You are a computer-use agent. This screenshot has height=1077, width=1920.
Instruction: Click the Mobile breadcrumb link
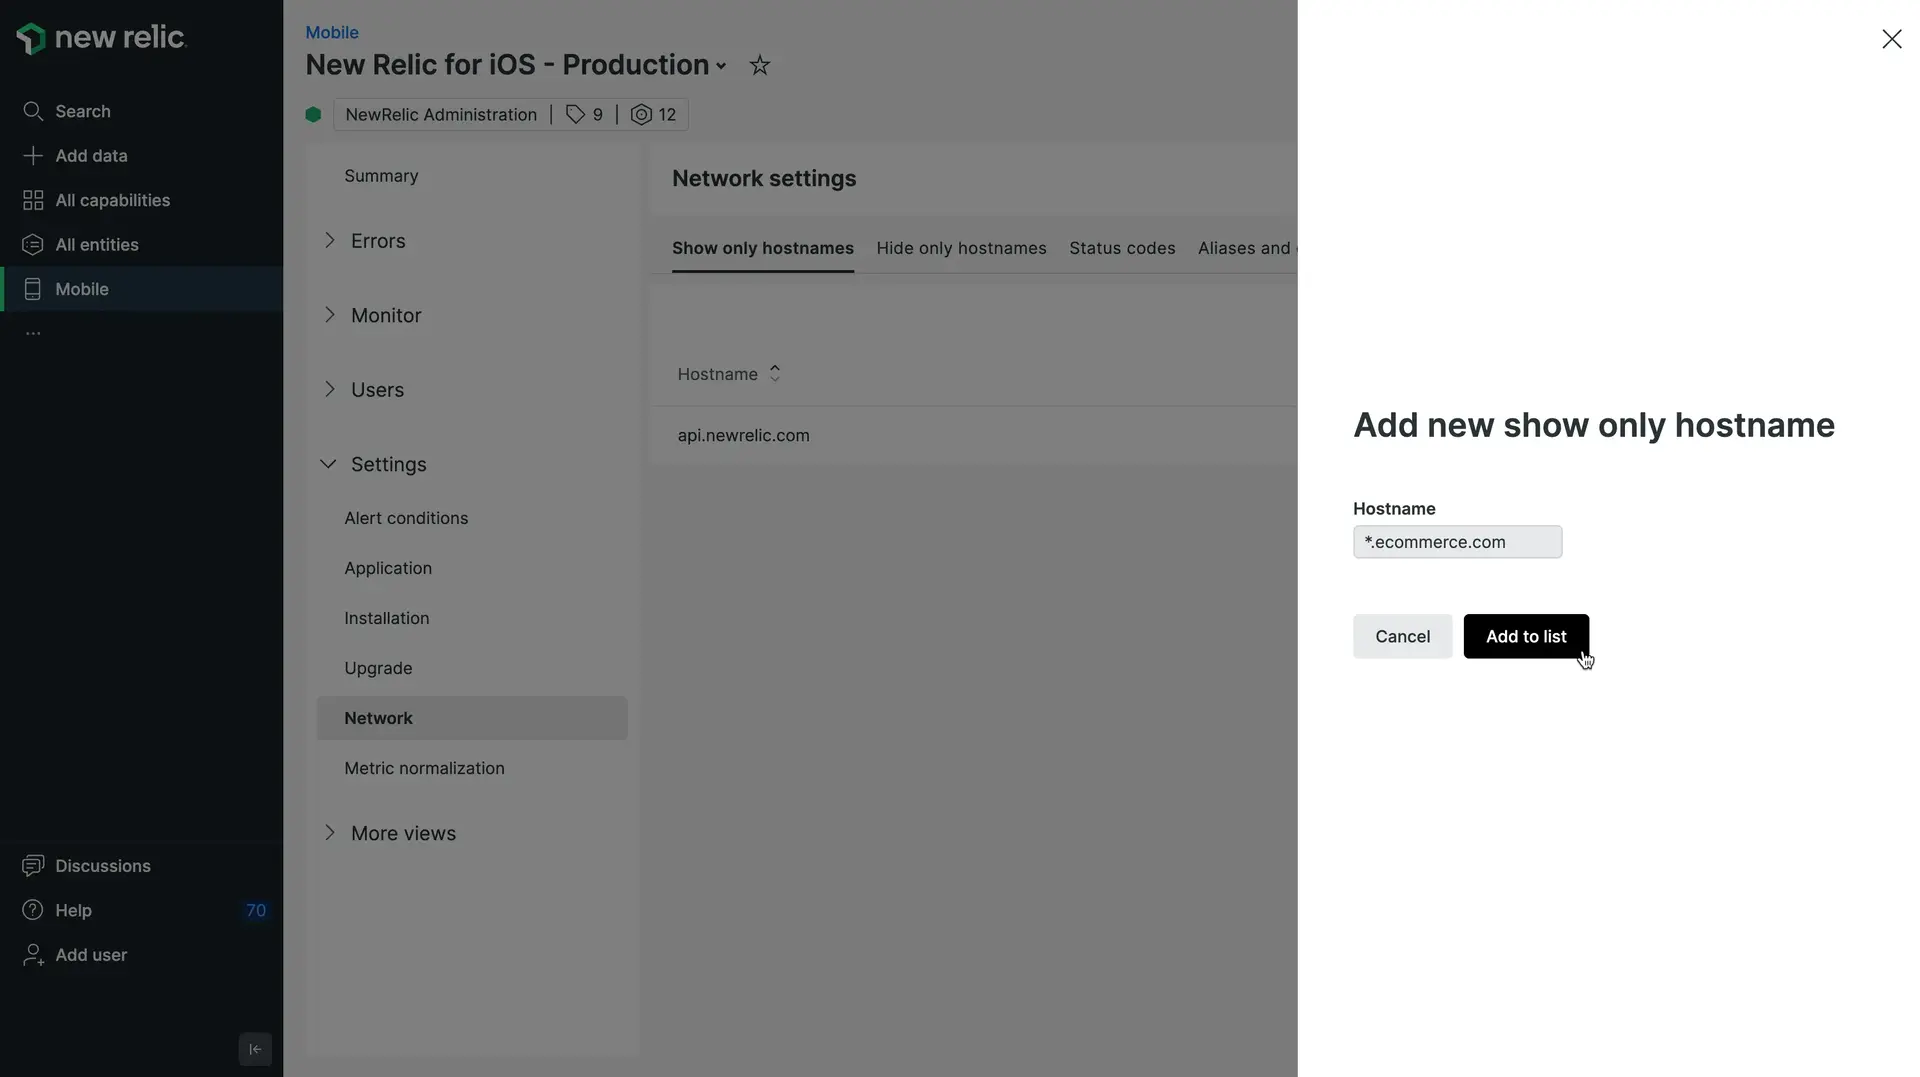click(x=332, y=32)
